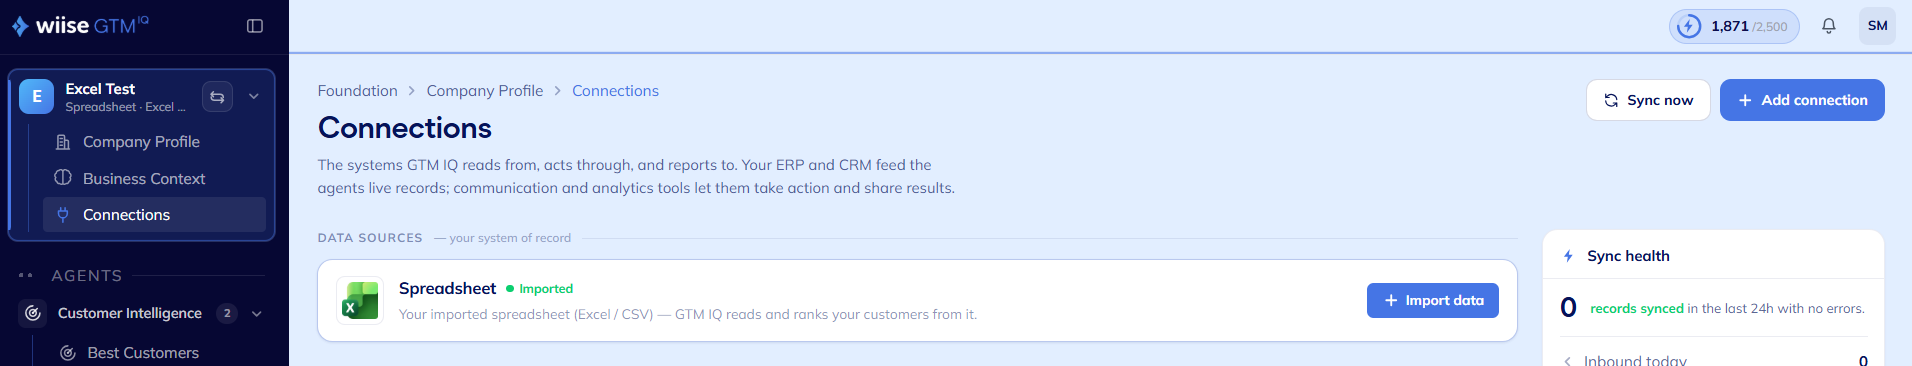Click the Excel spreadsheet icon
1912x366 pixels.
pyautogui.click(x=360, y=300)
